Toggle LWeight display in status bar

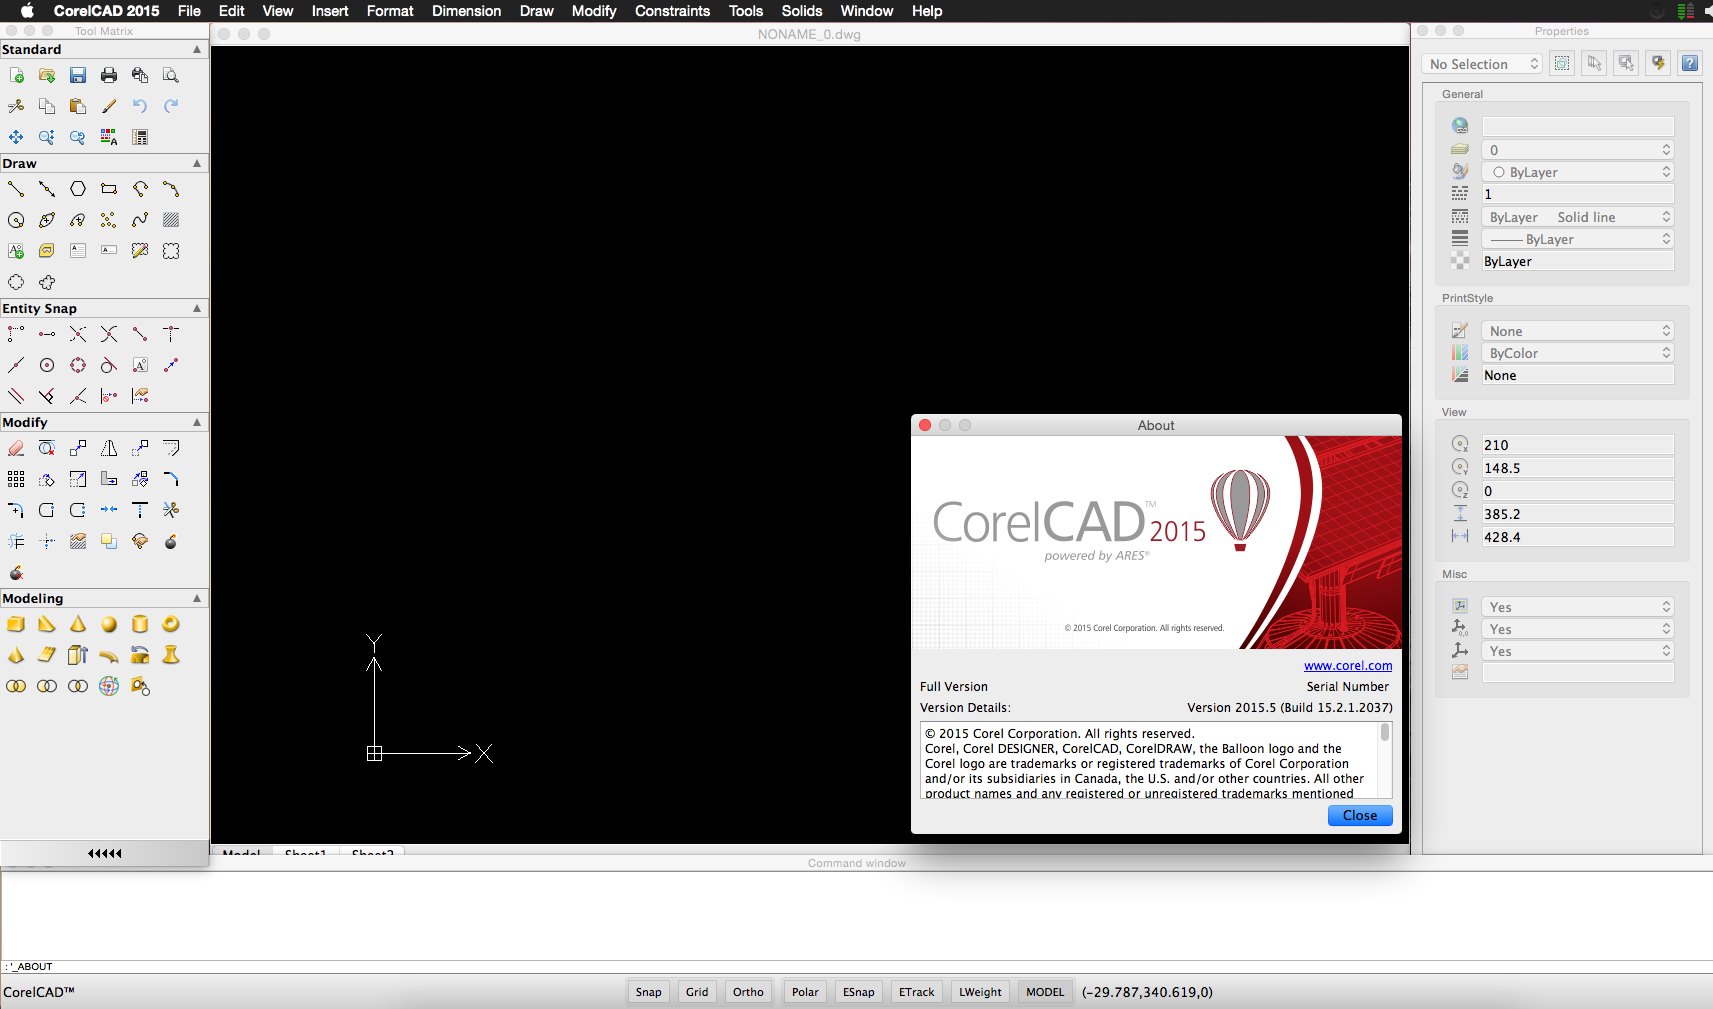coord(980,992)
